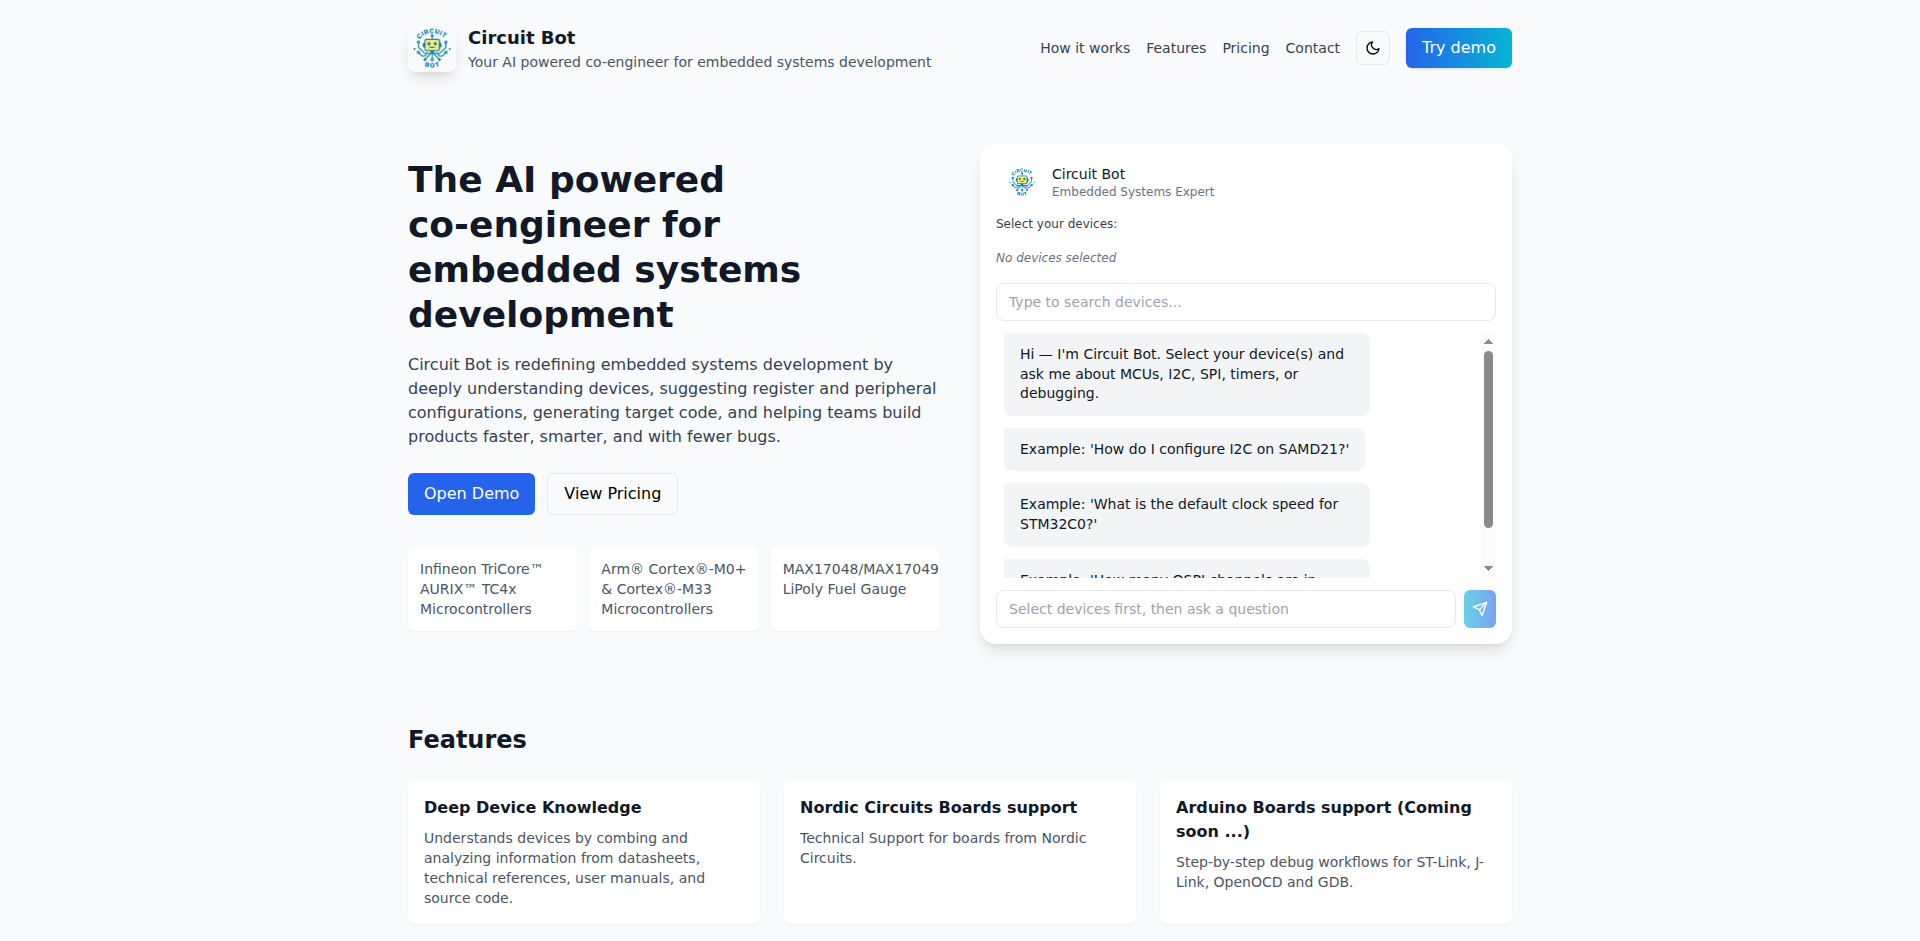Select the Contact navigation link
Viewport: 1920px width, 941px height.
1312,48
